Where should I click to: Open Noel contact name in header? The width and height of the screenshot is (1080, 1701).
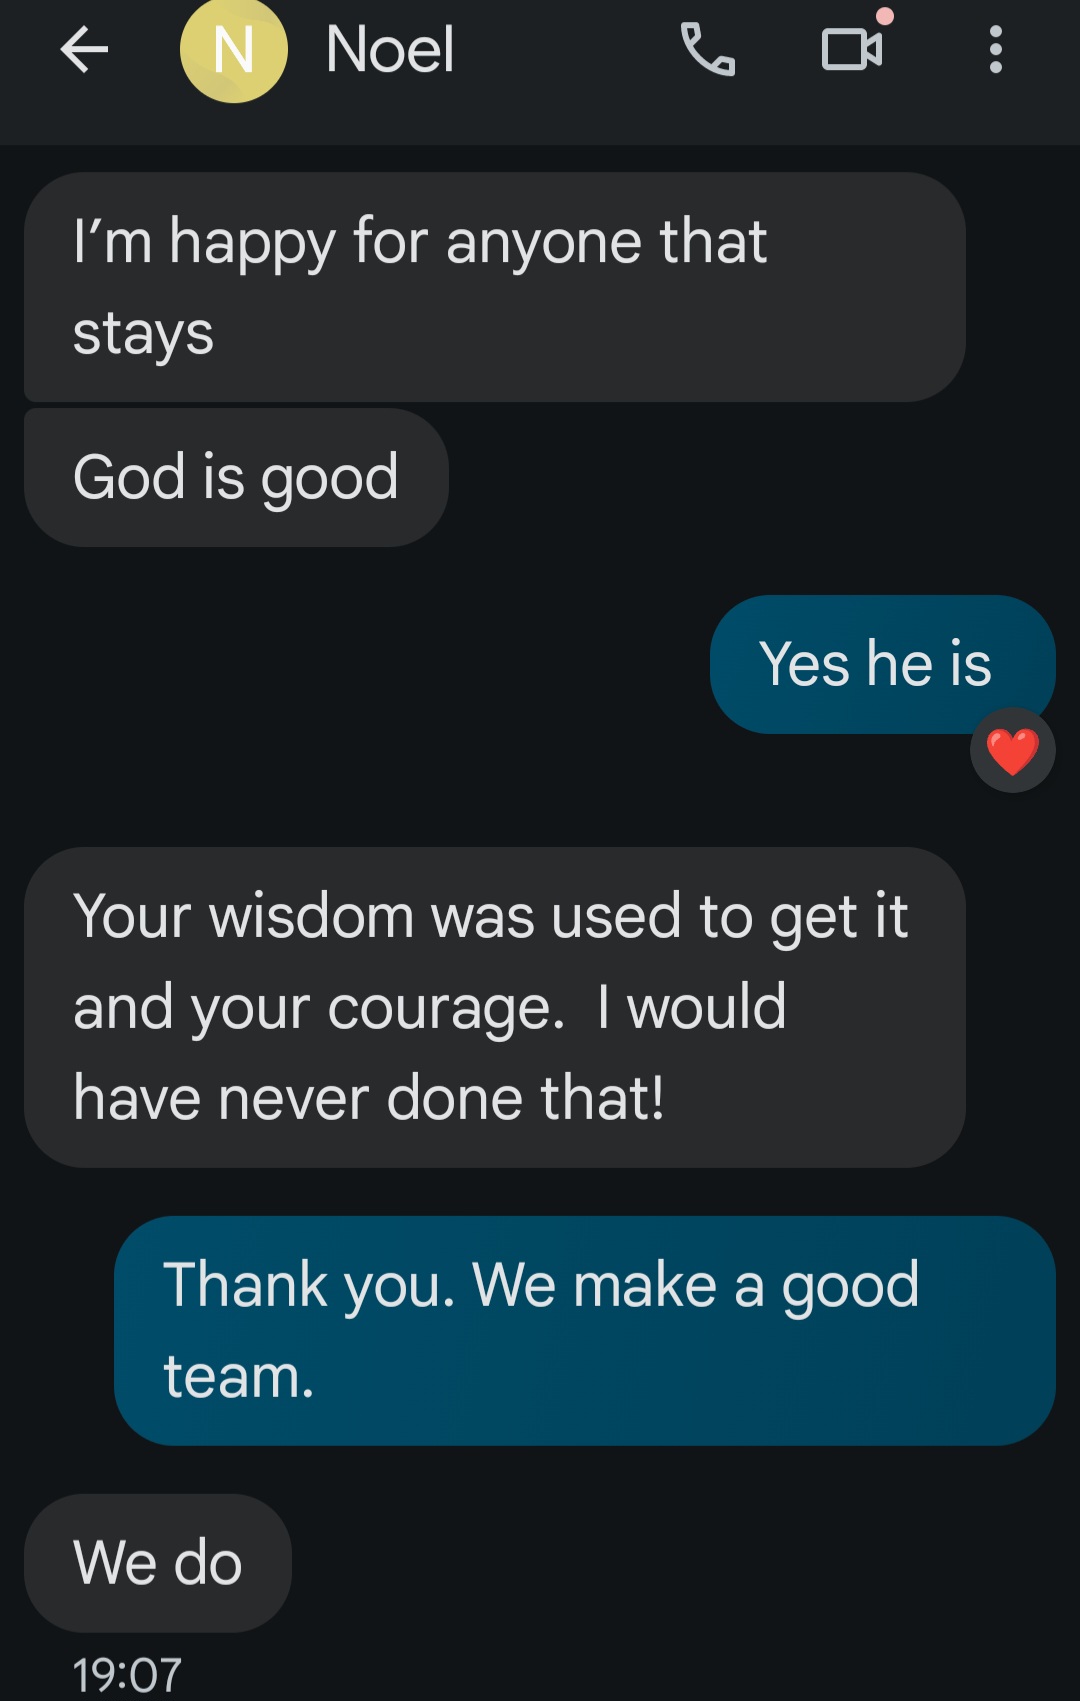click(390, 49)
